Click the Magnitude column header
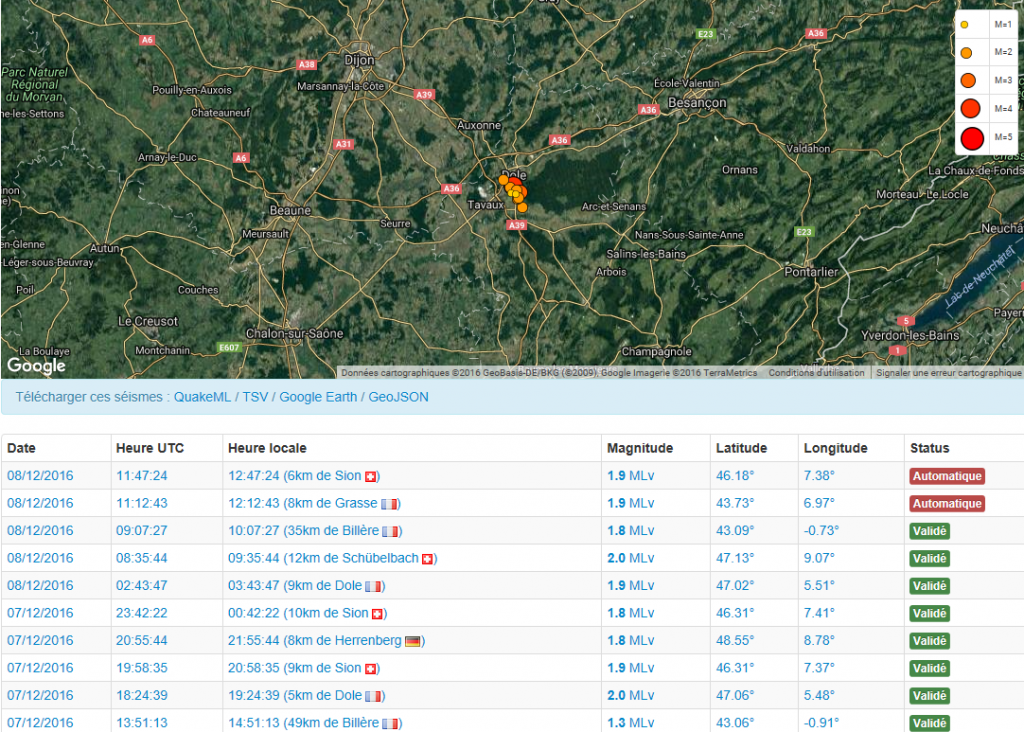The image size is (1024, 732). point(640,448)
